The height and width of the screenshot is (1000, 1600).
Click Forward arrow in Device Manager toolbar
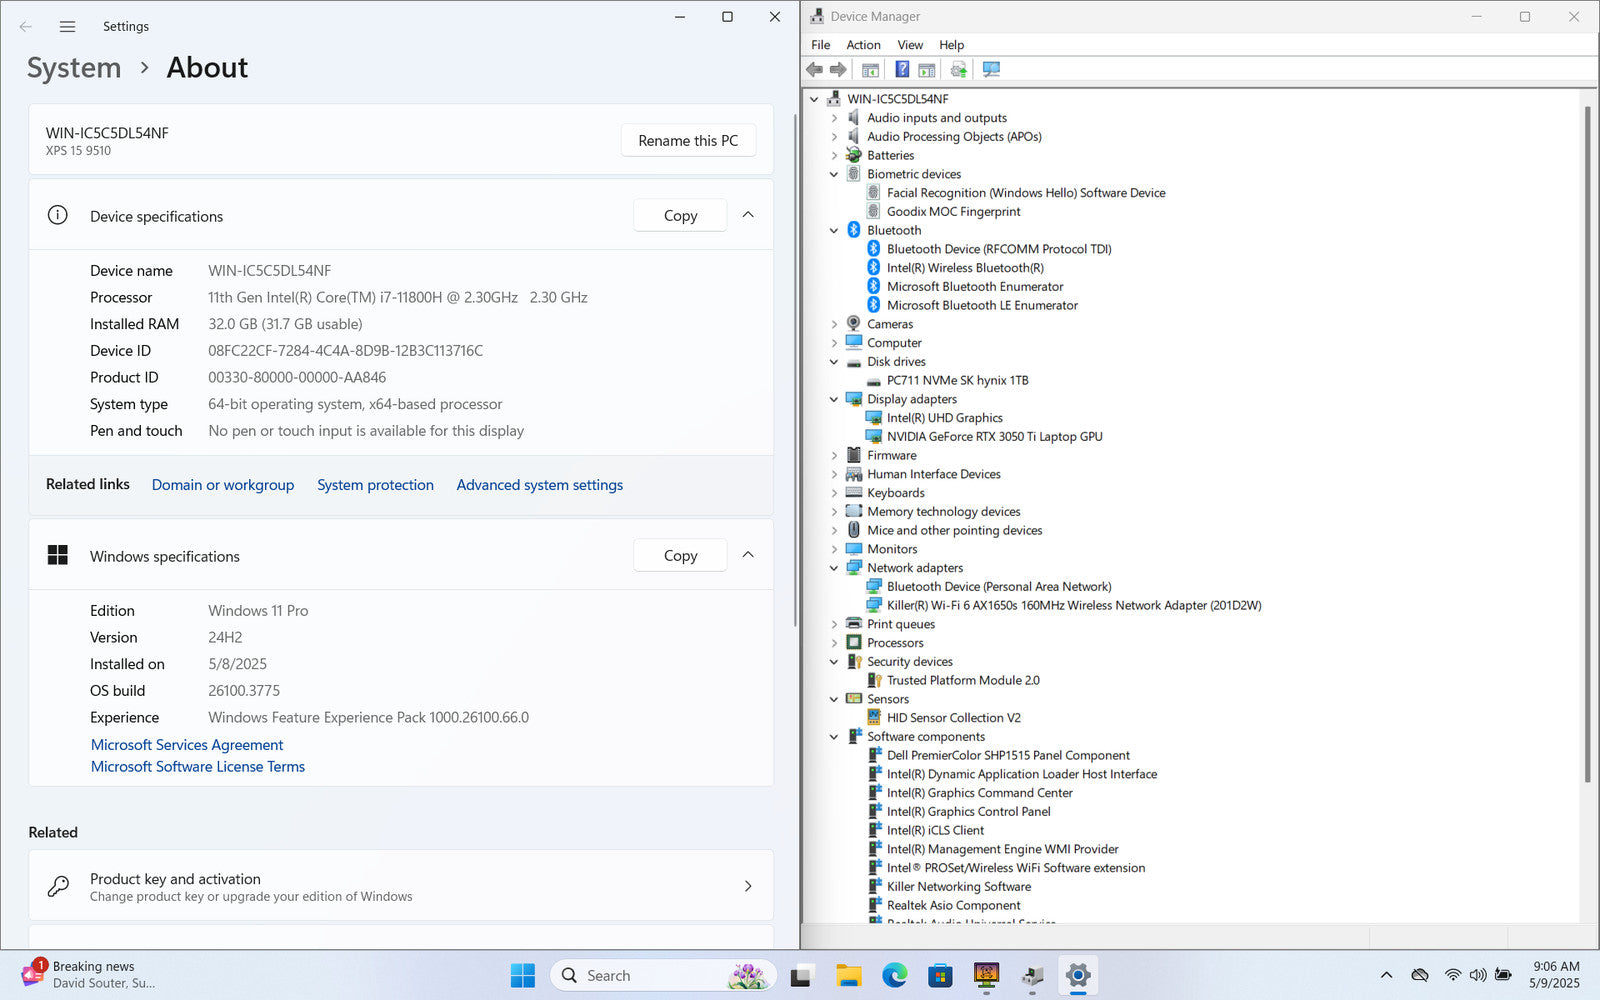tap(838, 70)
